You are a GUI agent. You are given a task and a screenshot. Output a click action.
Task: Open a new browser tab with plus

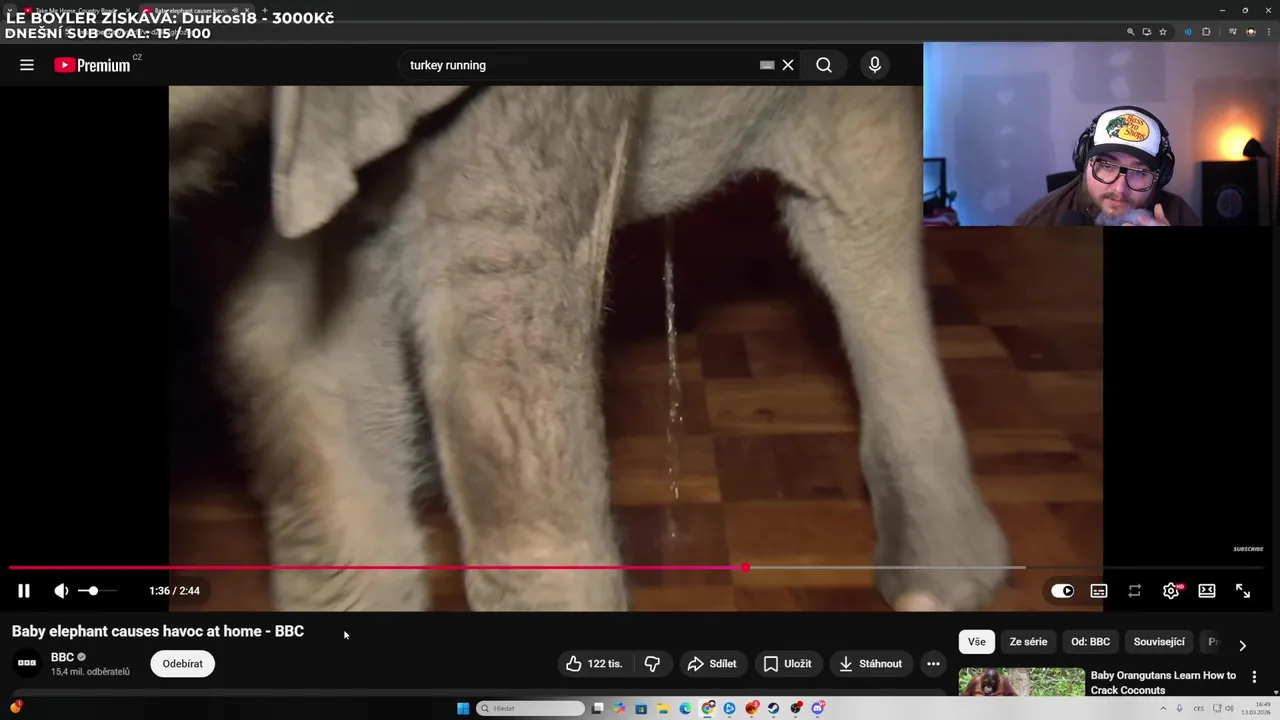pos(265,10)
